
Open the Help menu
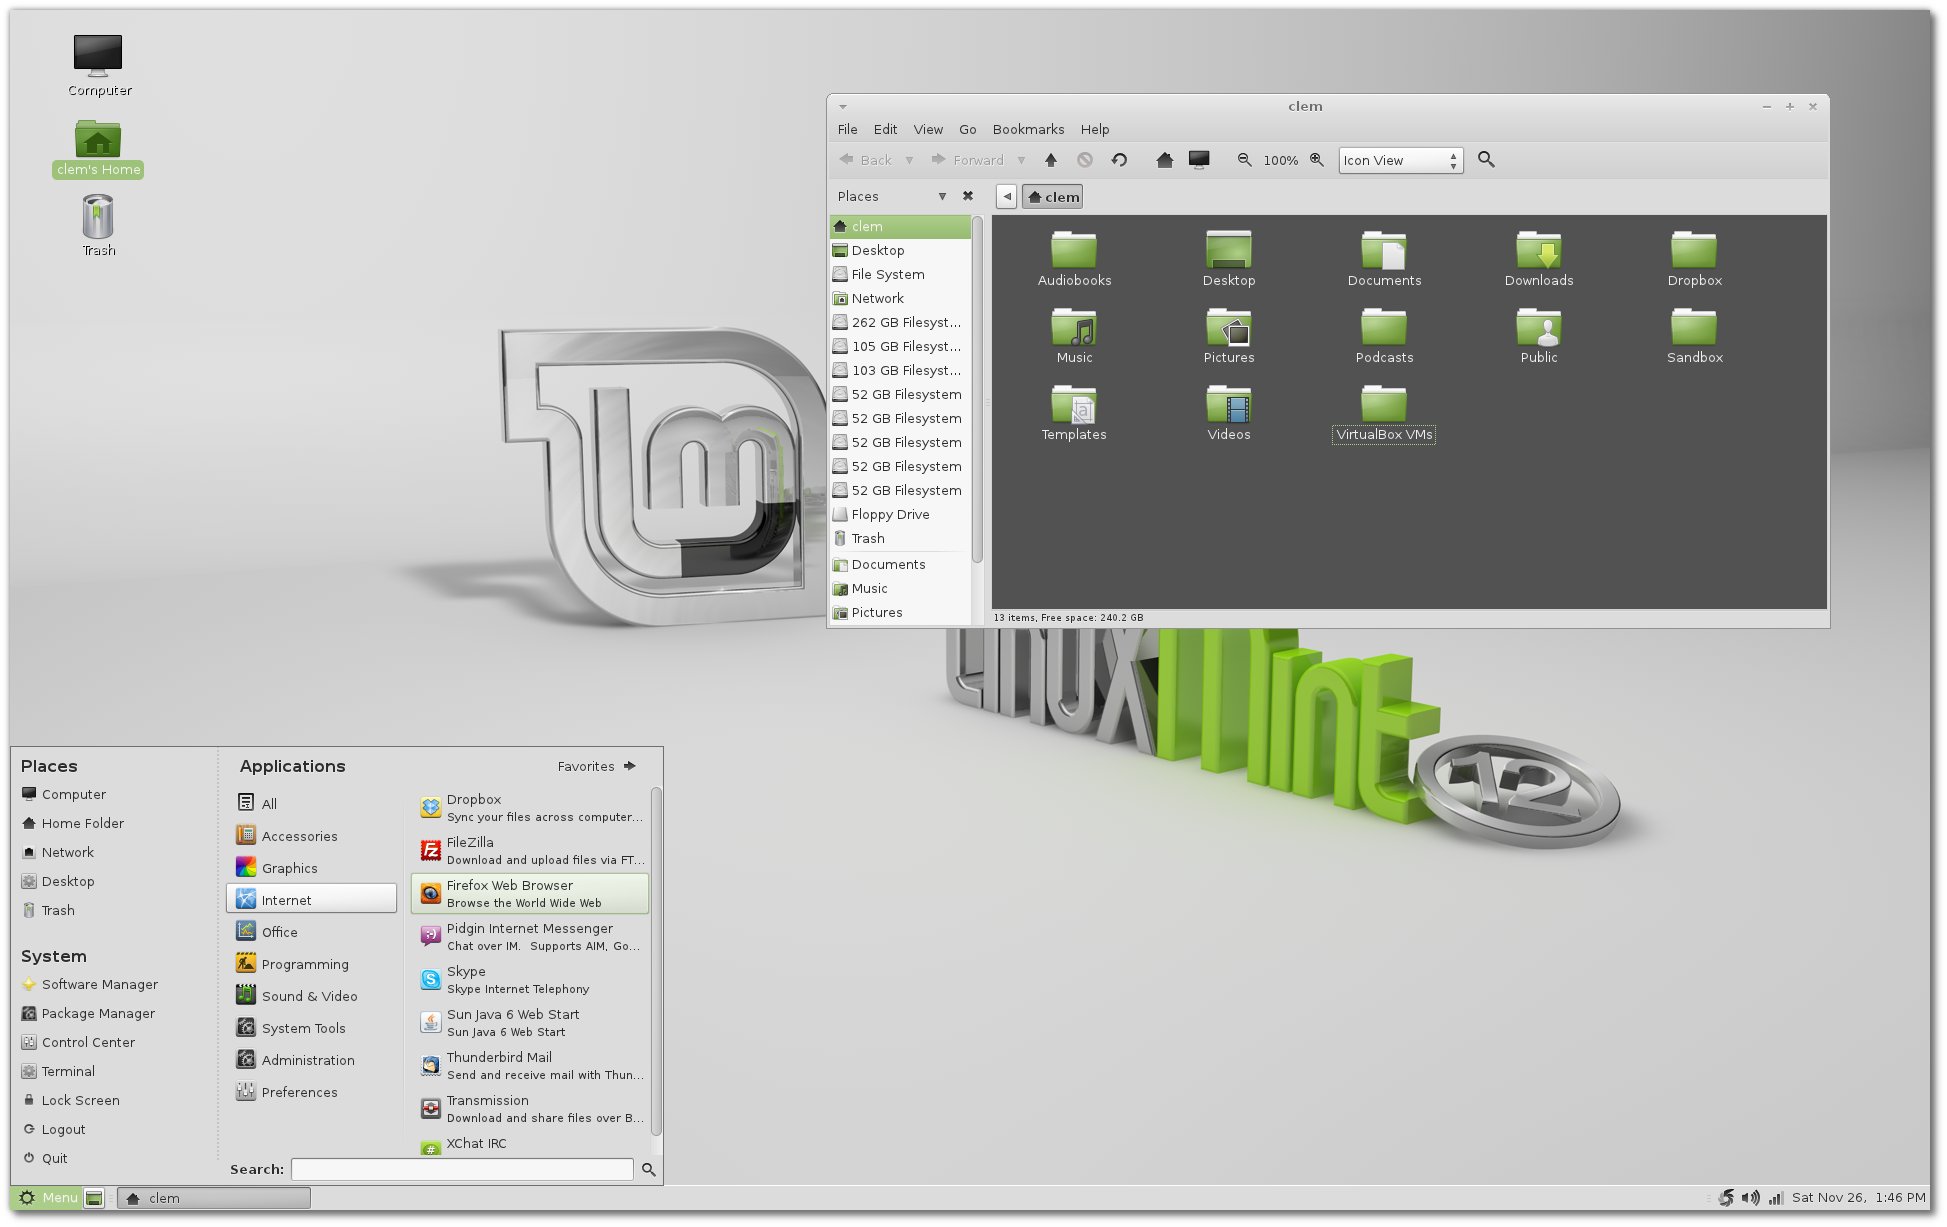pos(1094,129)
